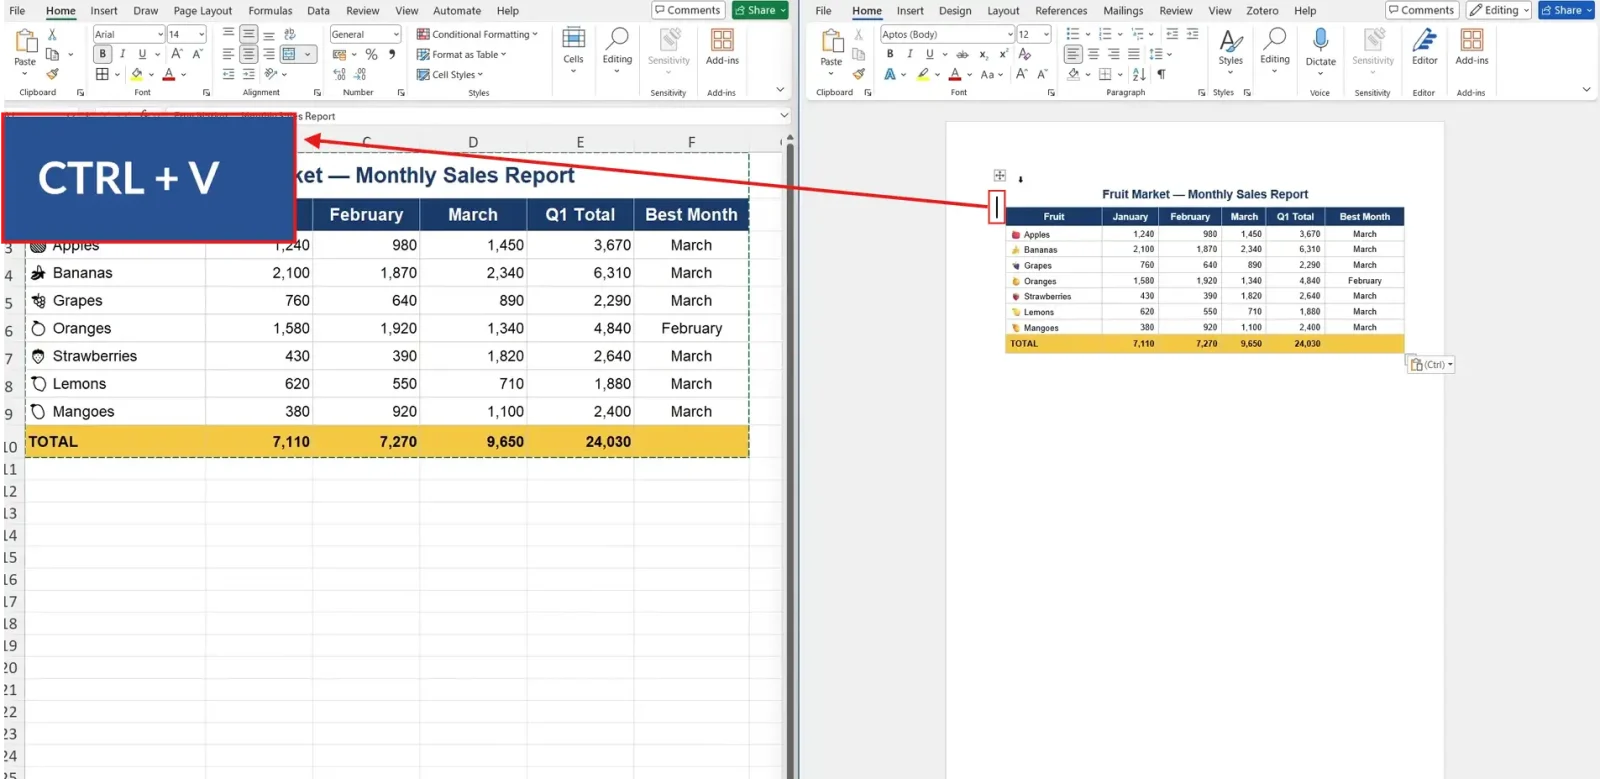The height and width of the screenshot is (779, 1600).
Task: Click the Word table move handle
Action: (999, 175)
